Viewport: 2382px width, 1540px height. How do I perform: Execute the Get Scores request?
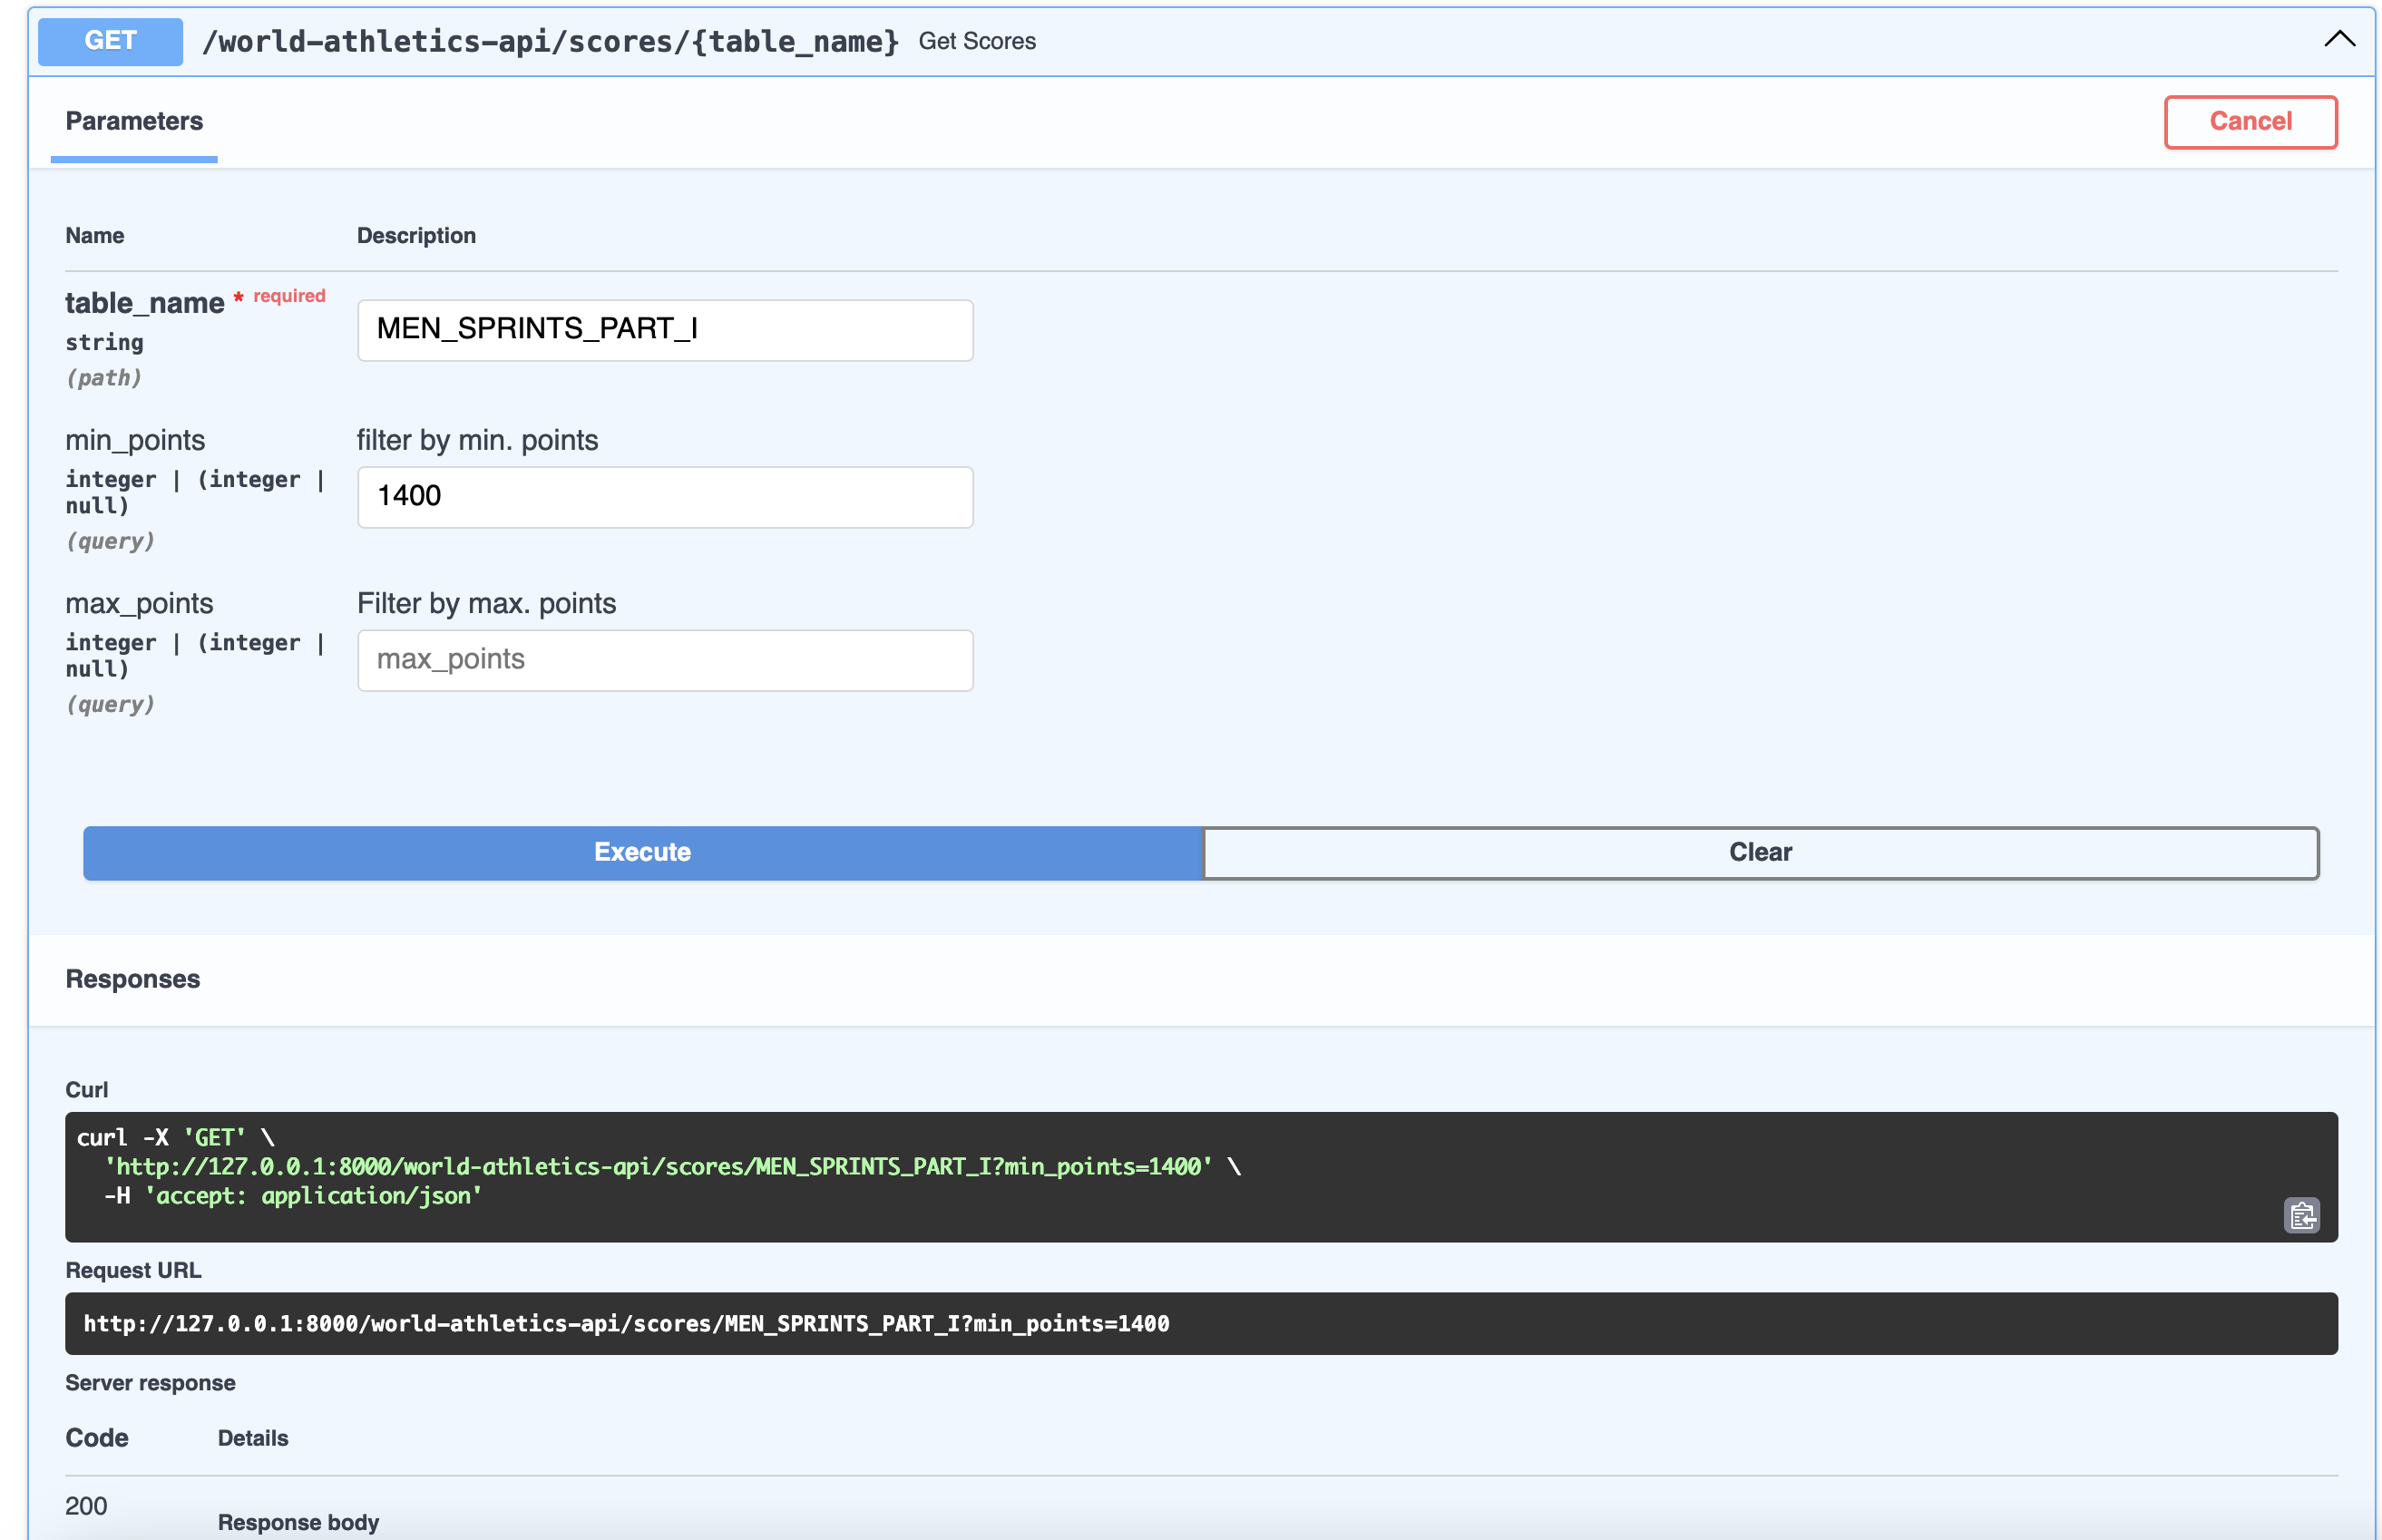pyautogui.click(x=641, y=852)
